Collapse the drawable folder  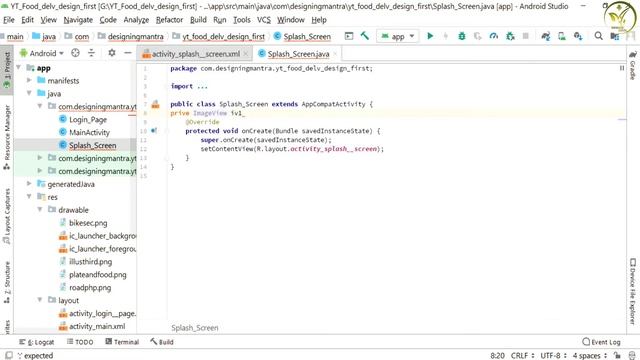40,209
